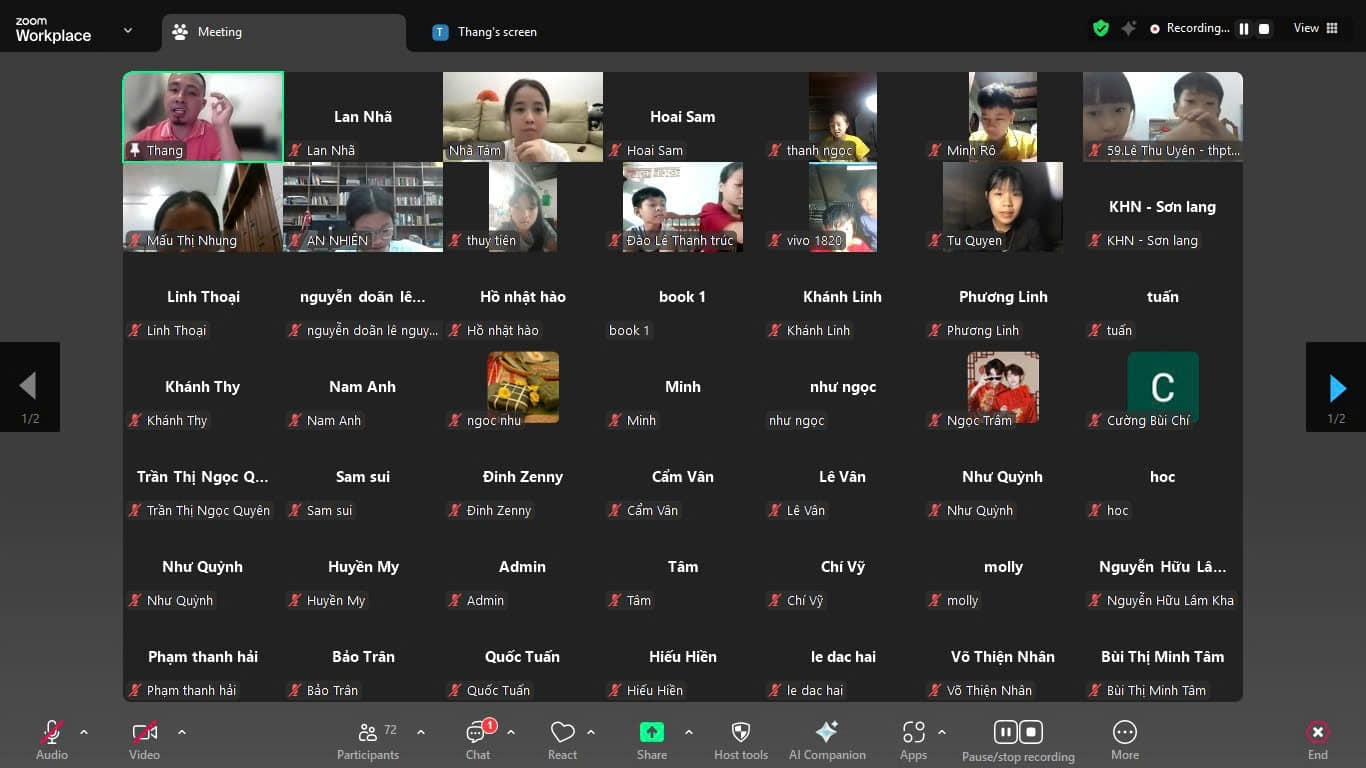Pause the recording in the bottom toolbar

(x=1005, y=732)
